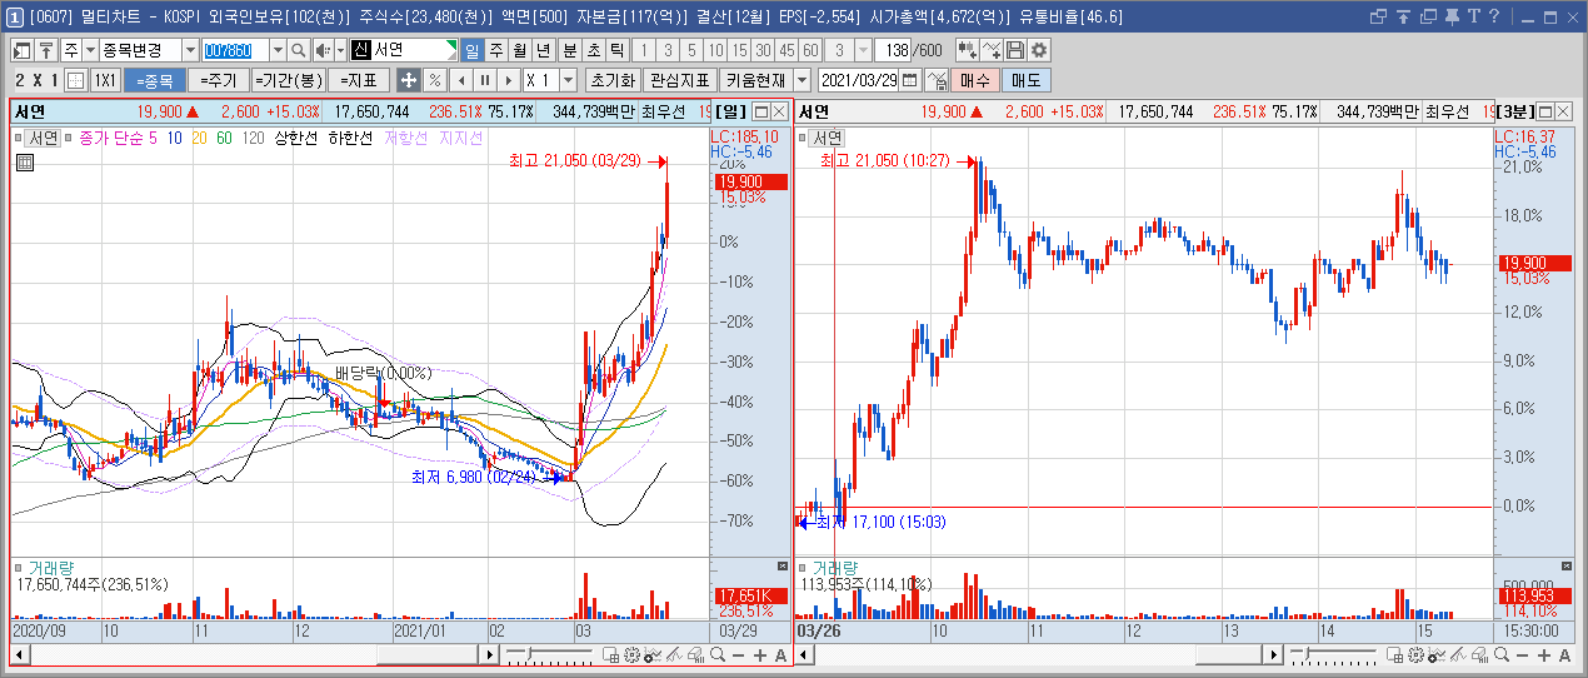1588x678 pixels.
Task: Click the 1X1 layout button
Action: [105, 80]
